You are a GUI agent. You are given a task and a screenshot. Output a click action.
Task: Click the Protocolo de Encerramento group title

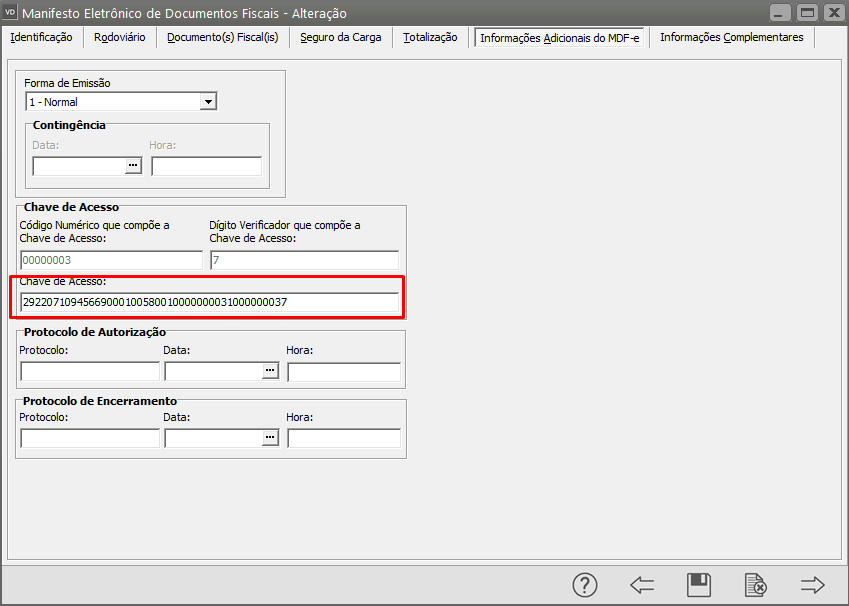tap(100, 401)
